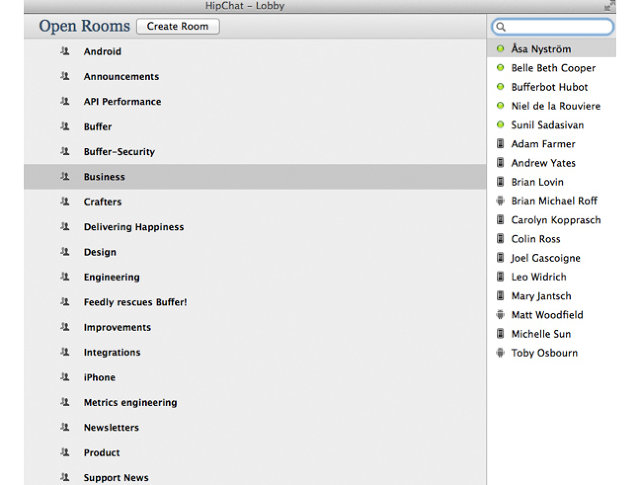
Task: Click the Android icon beside Brian Michael Roff
Action: pyautogui.click(x=500, y=201)
